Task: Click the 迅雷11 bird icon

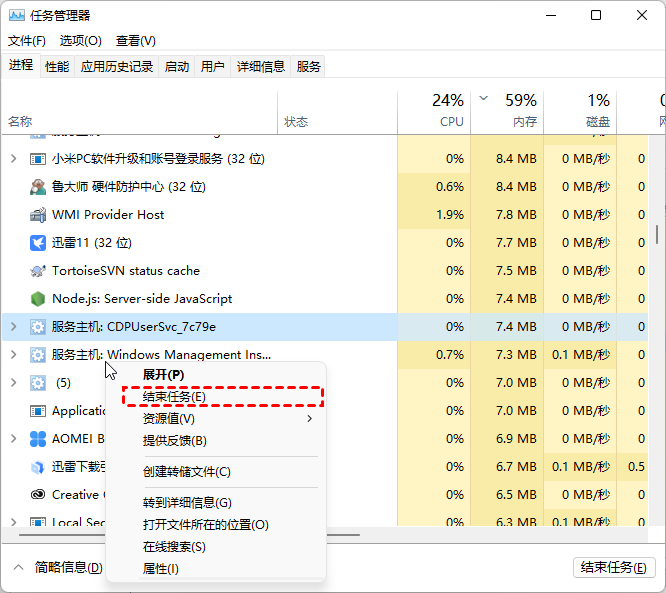Action: tap(38, 243)
